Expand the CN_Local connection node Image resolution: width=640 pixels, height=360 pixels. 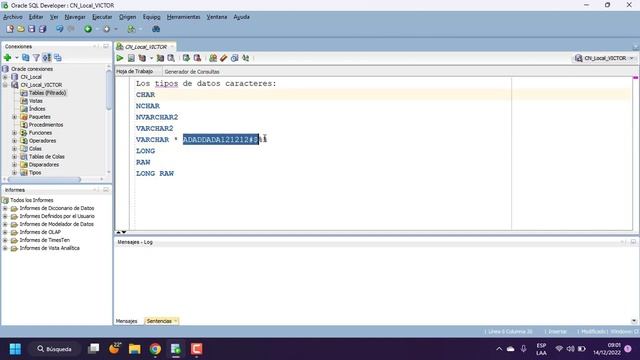(x=5, y=77)
